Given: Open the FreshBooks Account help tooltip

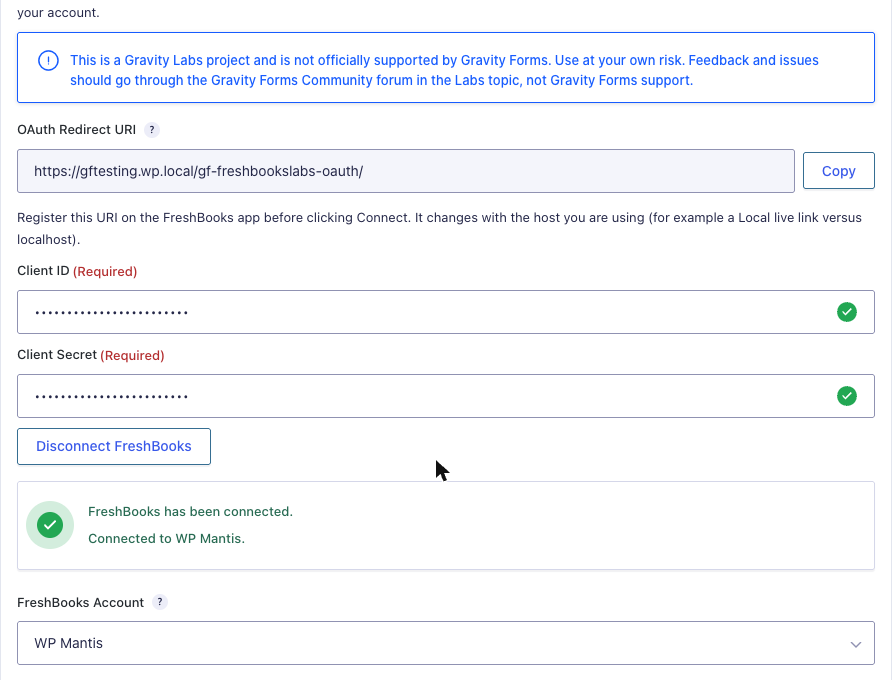Looking at the screenshot, I should click(160, 602).
